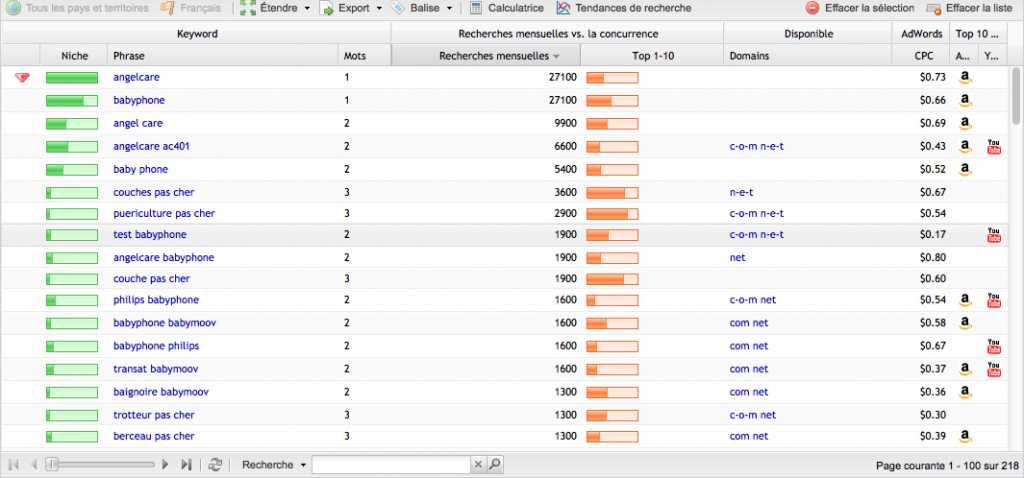Click YouTube icon in transat babymoov row

coord(994,370)
